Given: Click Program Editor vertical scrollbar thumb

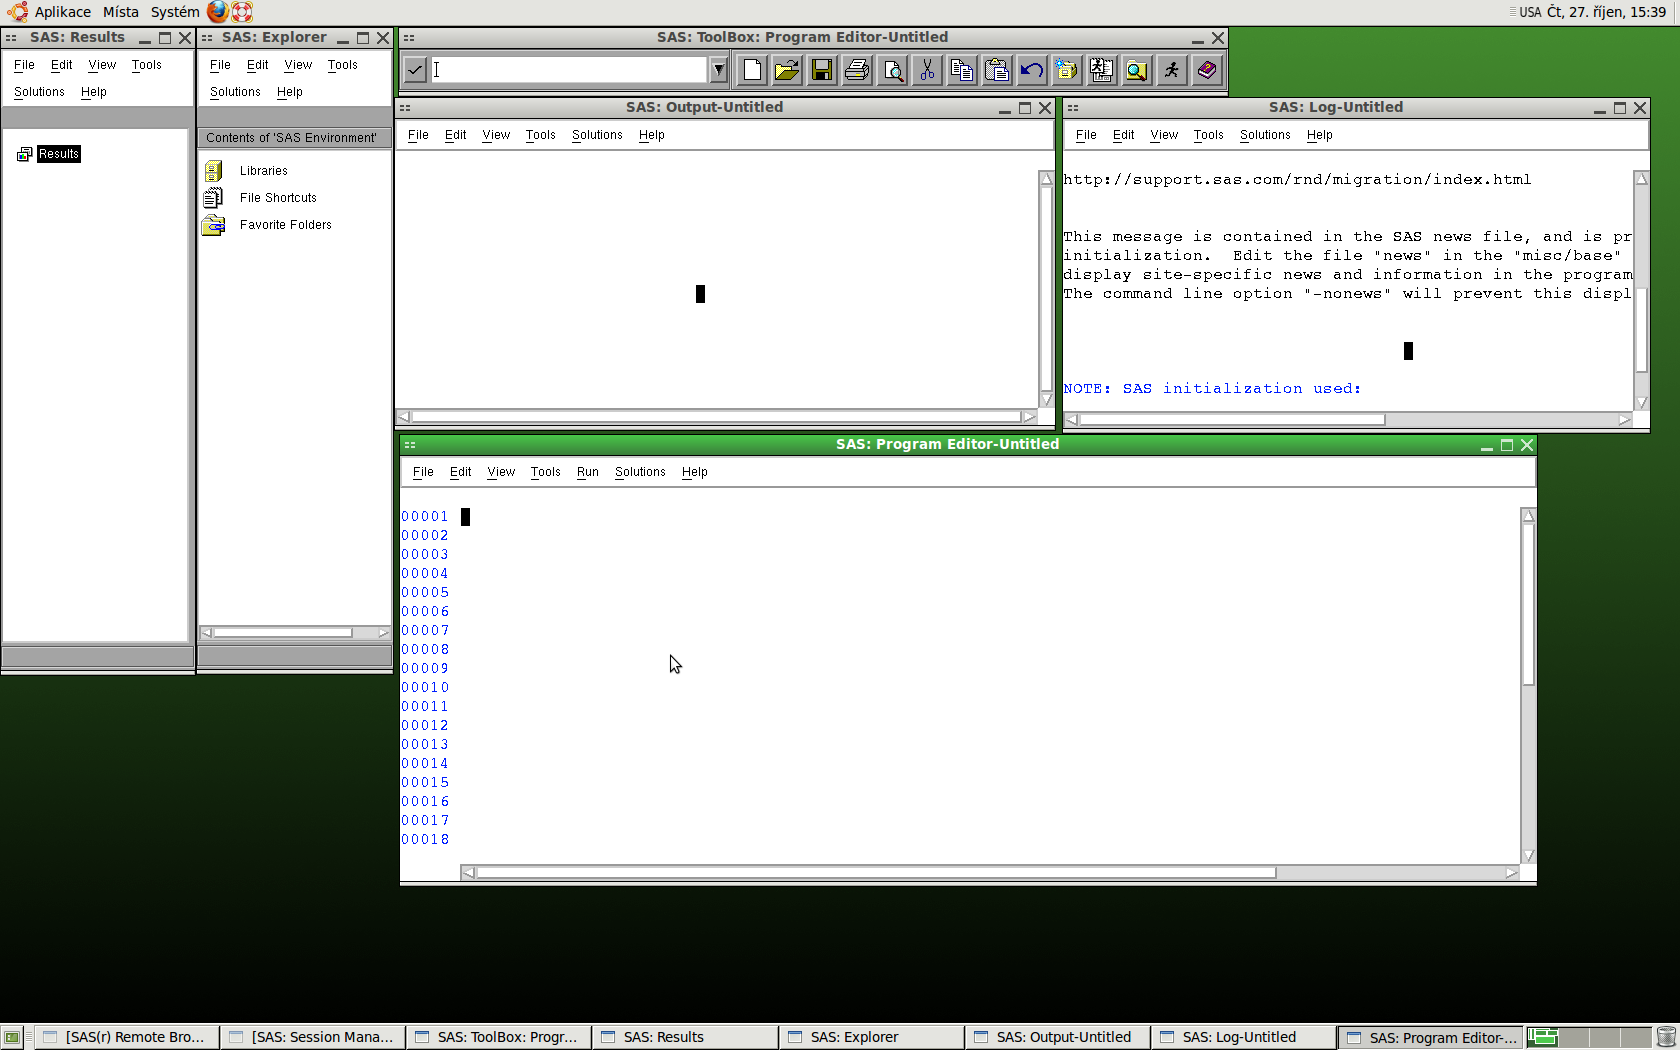Looking at the screenshot, I should tap(1528, 603).
